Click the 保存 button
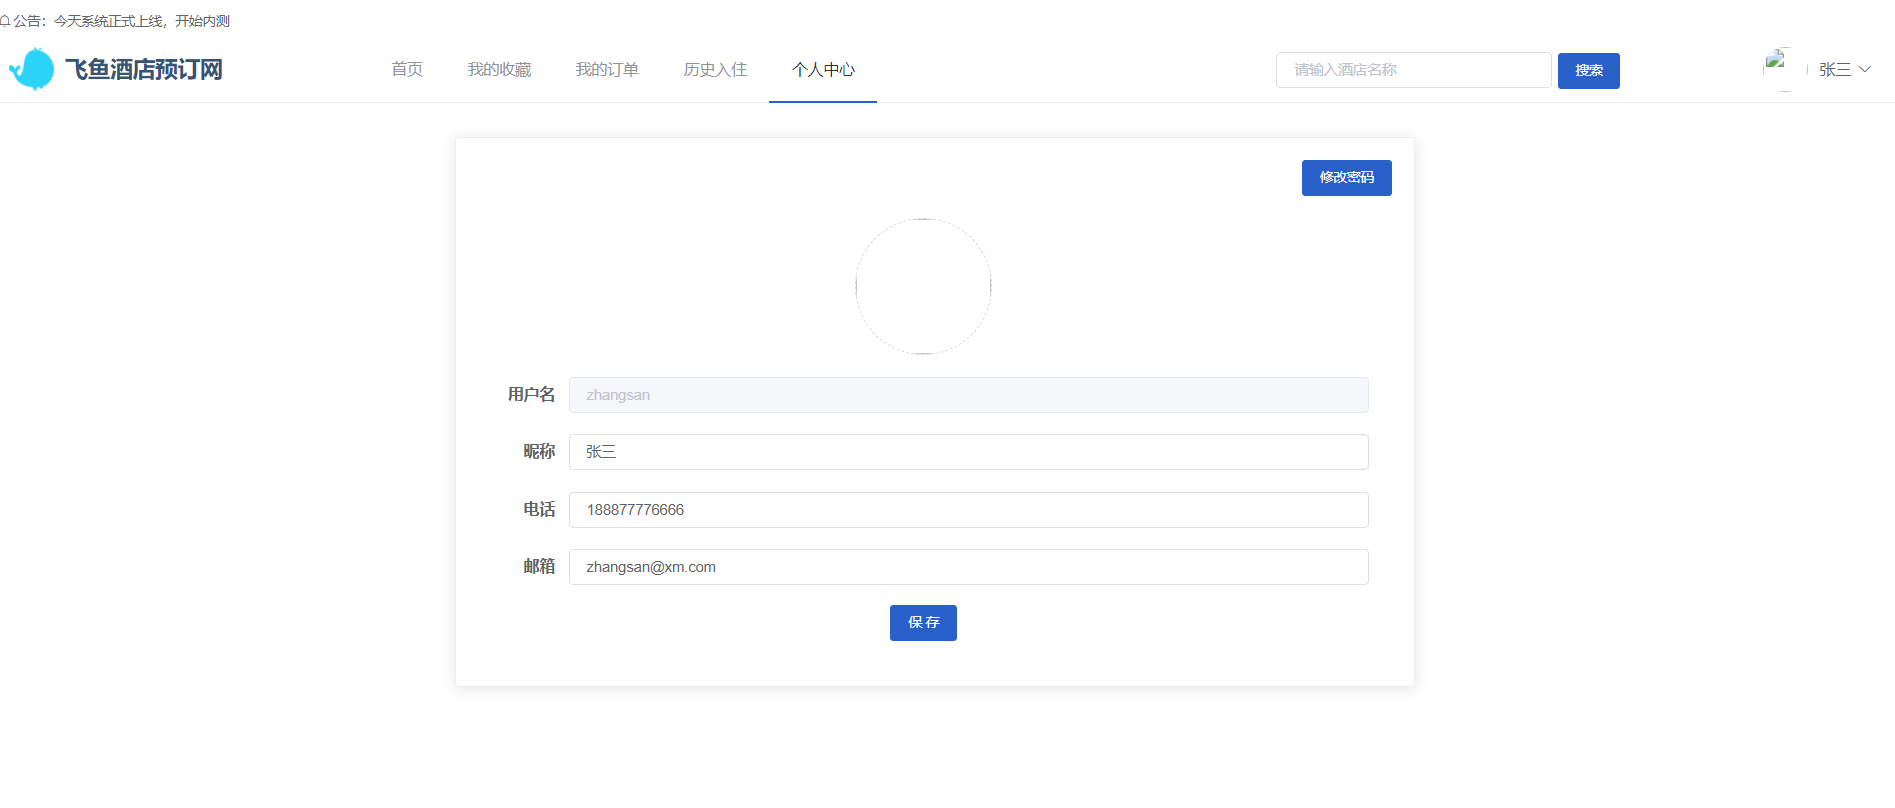The width and height of the screenshot is (1895, 808). click(923, 623)
